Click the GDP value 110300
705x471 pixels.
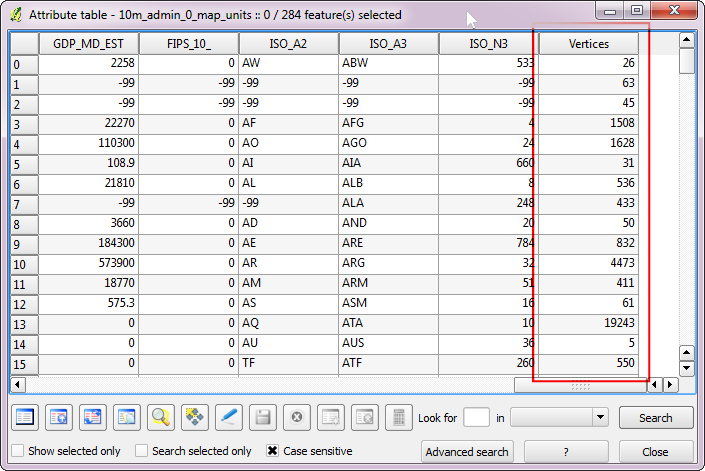(89, 143)
